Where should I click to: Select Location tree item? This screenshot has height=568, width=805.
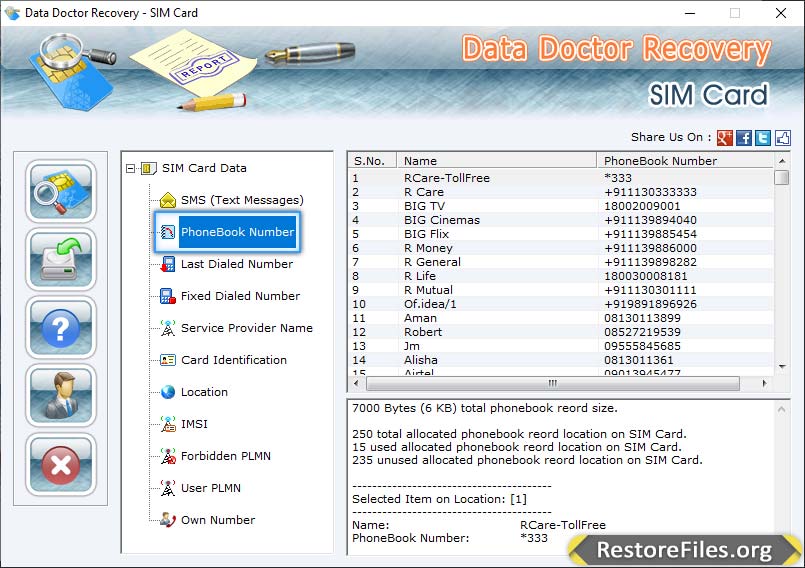[x=204, y=392]
